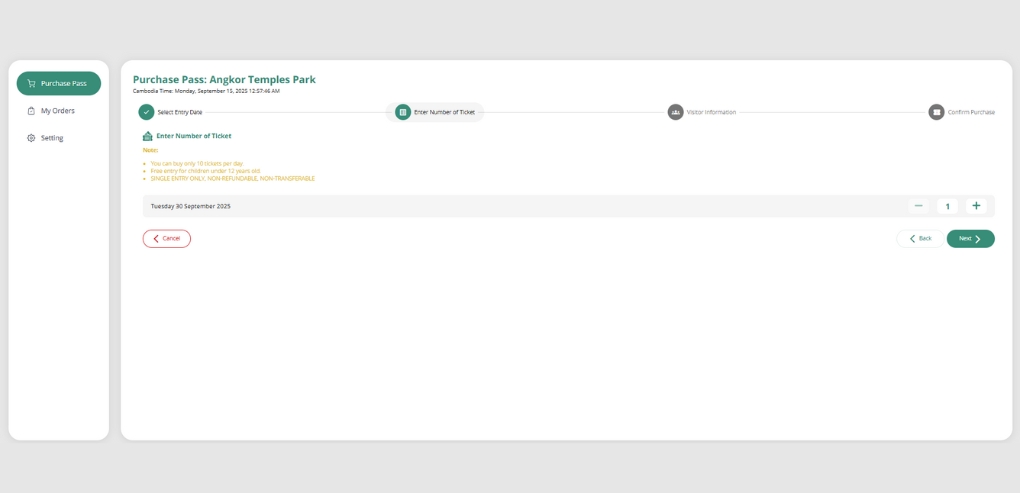Click the Cambodia Time timestamp text

coord(206,91)
